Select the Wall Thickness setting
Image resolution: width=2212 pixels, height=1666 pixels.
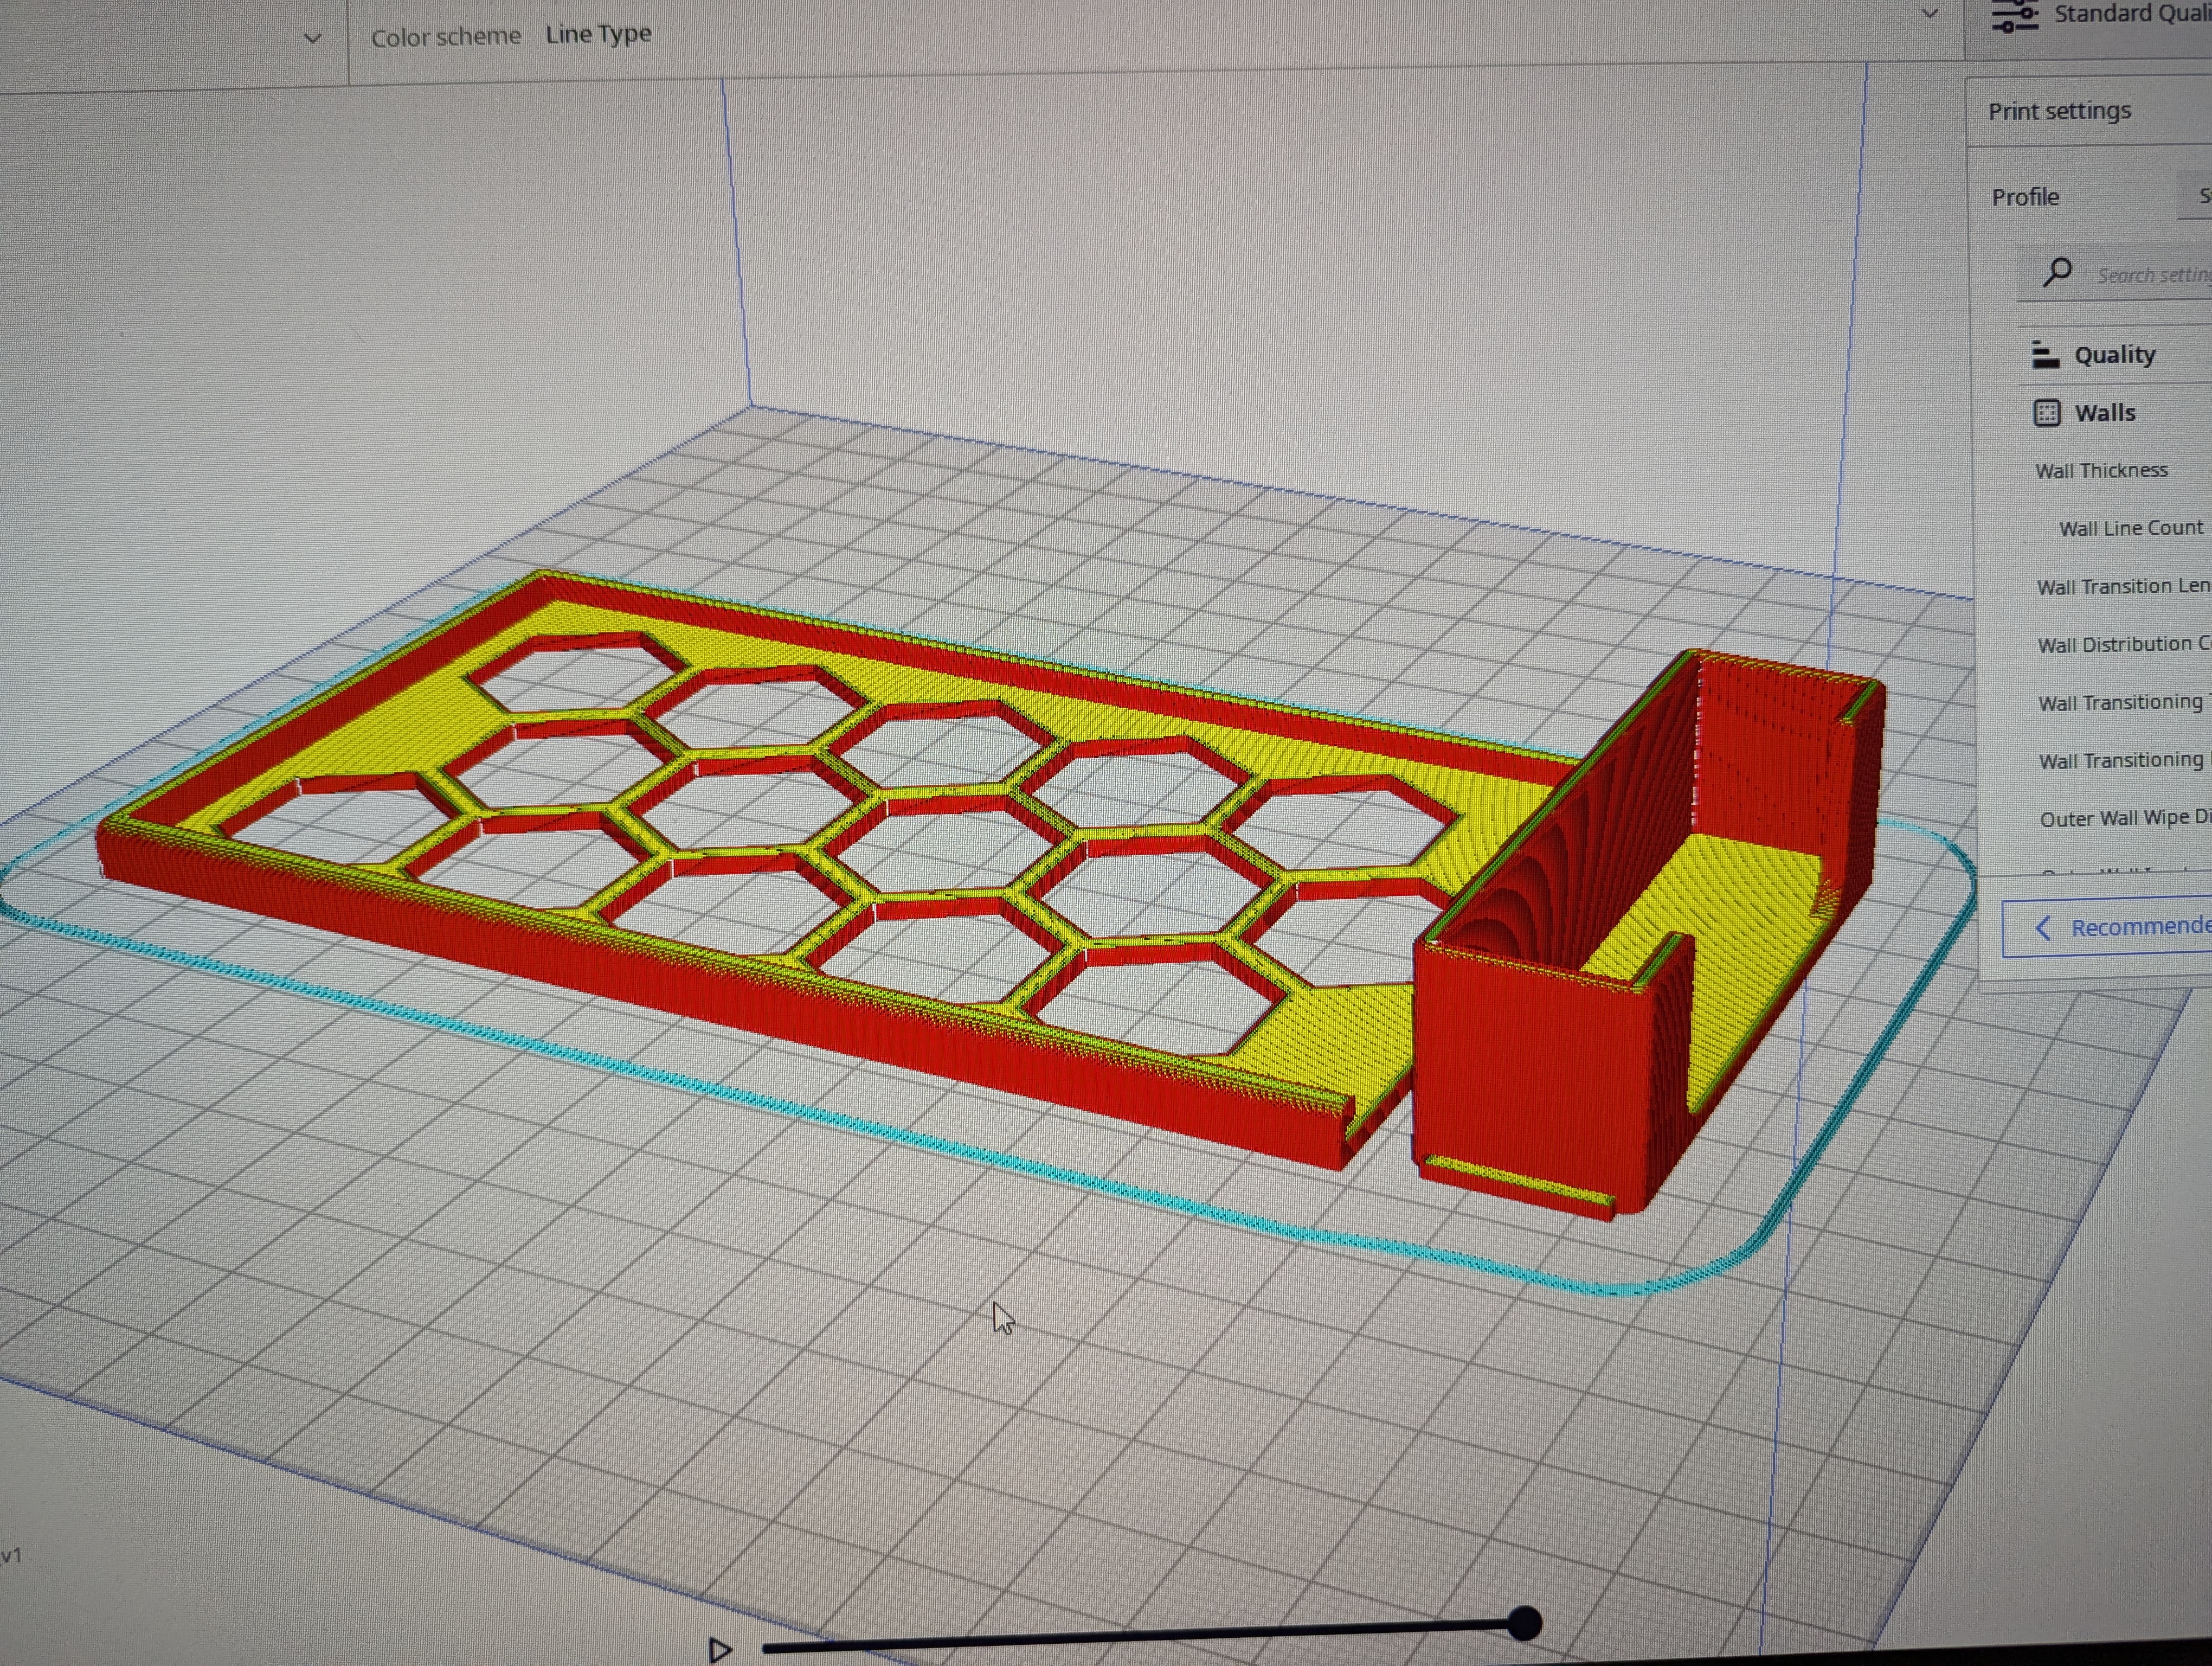2101,470
